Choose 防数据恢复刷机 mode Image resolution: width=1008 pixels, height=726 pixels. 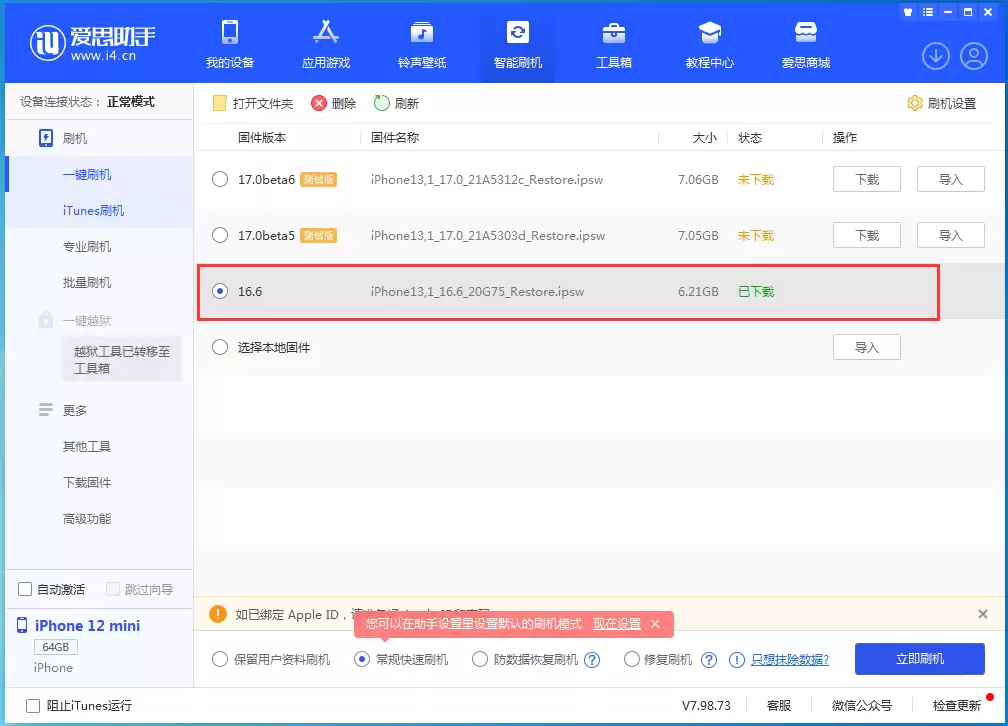(x=480, y=659)
